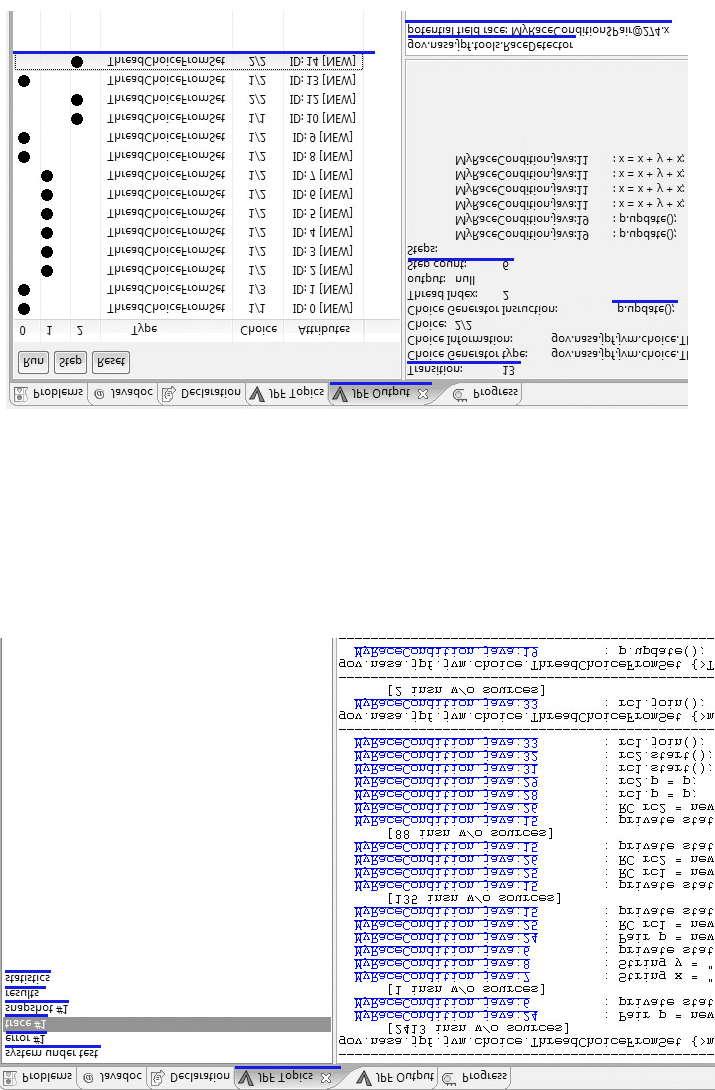Select table row with ID: 1 [NEW]
Viewport: 715px width, 1090px height.
[188, 289]
